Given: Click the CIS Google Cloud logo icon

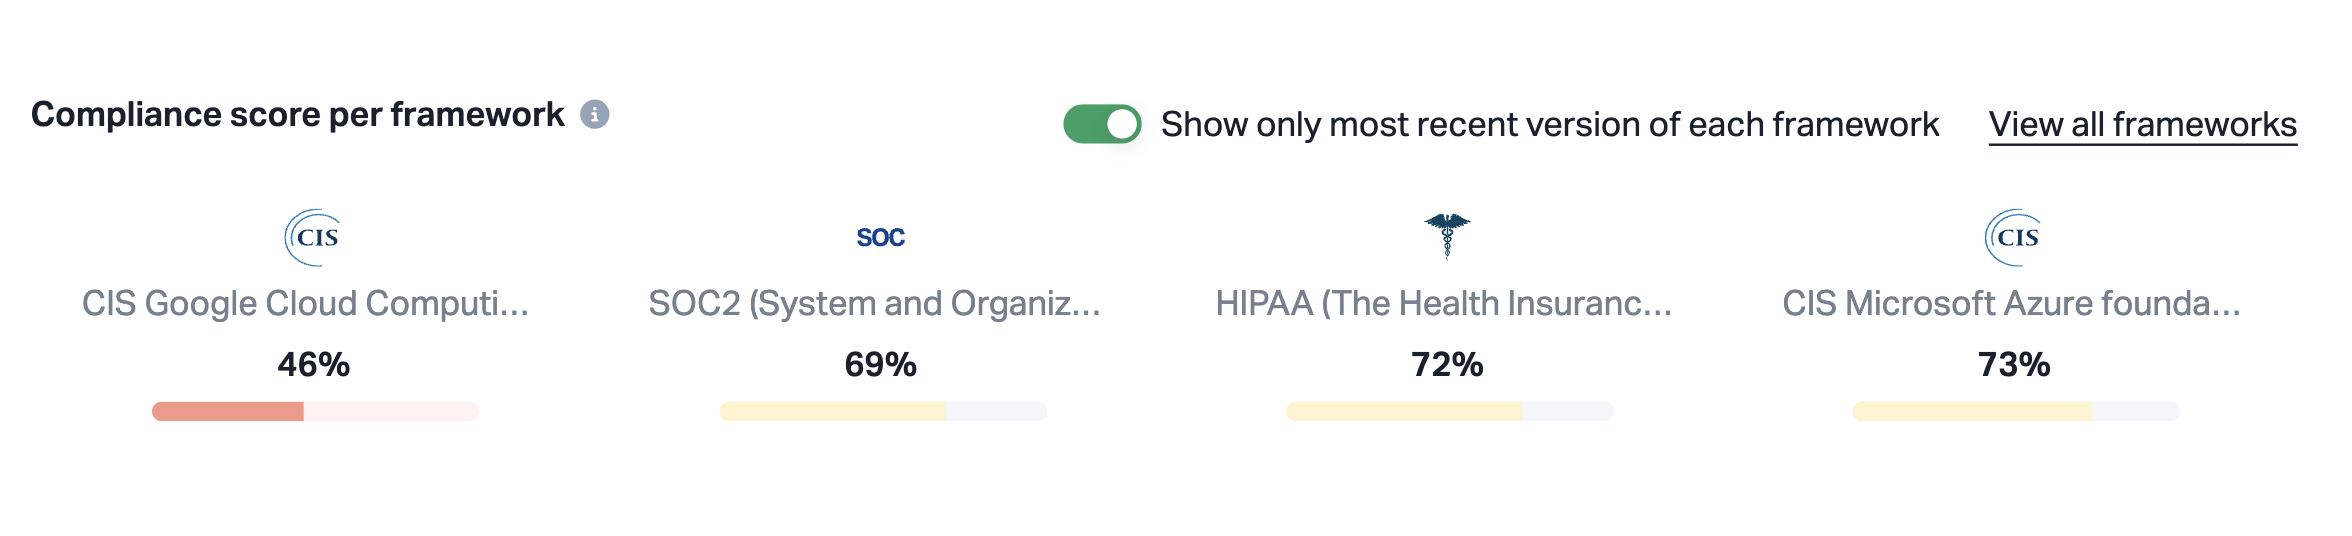Looking at the screenshot, I should tap(313, 237).
